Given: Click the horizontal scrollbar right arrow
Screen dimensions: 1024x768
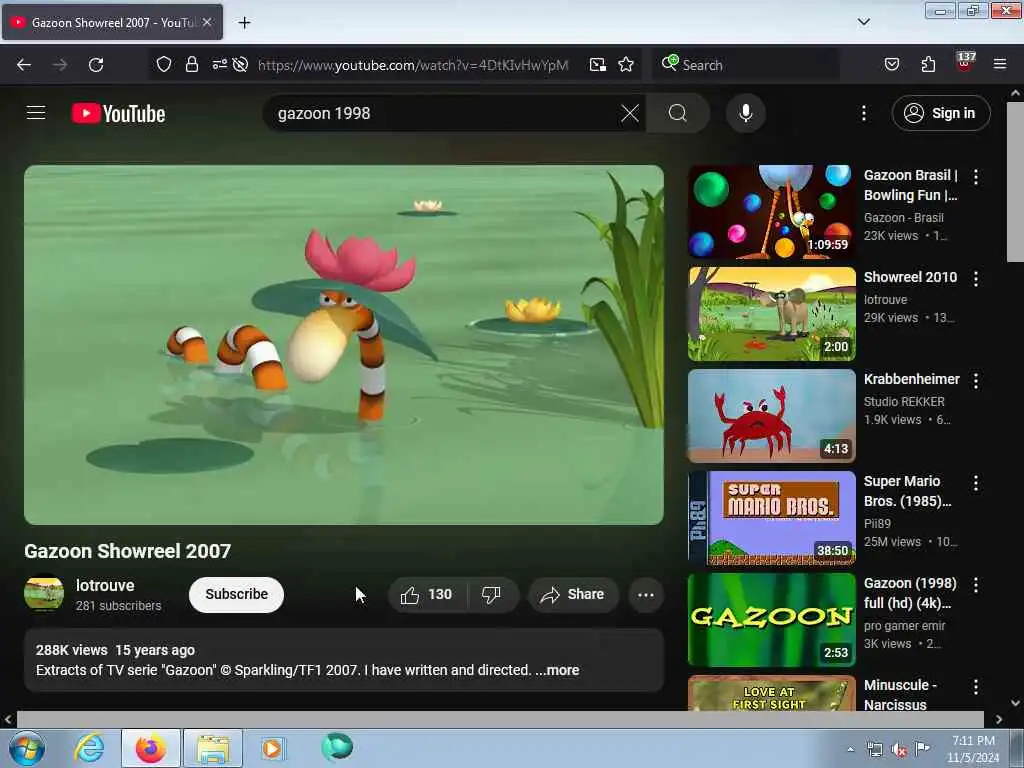Looking at the screenshot, I should point(999,720).
